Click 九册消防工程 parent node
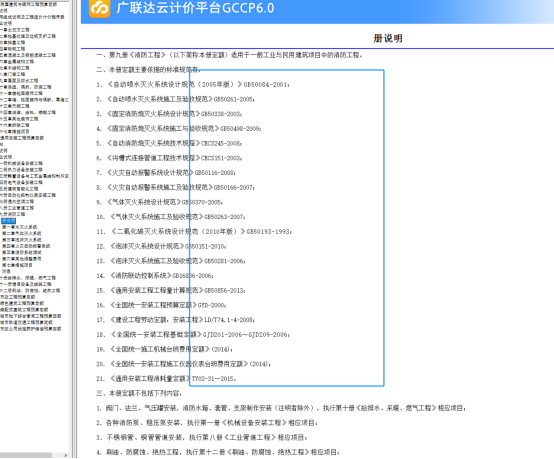 (x=13, y=214)
